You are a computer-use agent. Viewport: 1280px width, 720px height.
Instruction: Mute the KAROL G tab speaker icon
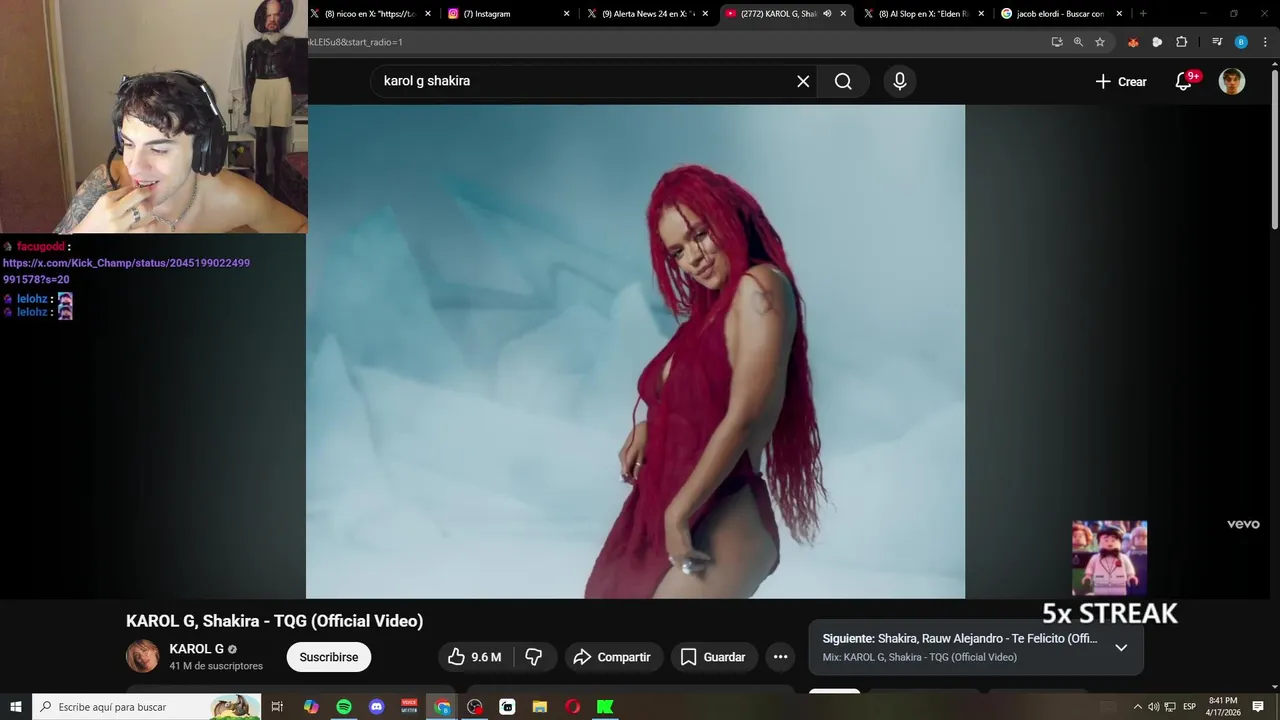coord(827,14)
